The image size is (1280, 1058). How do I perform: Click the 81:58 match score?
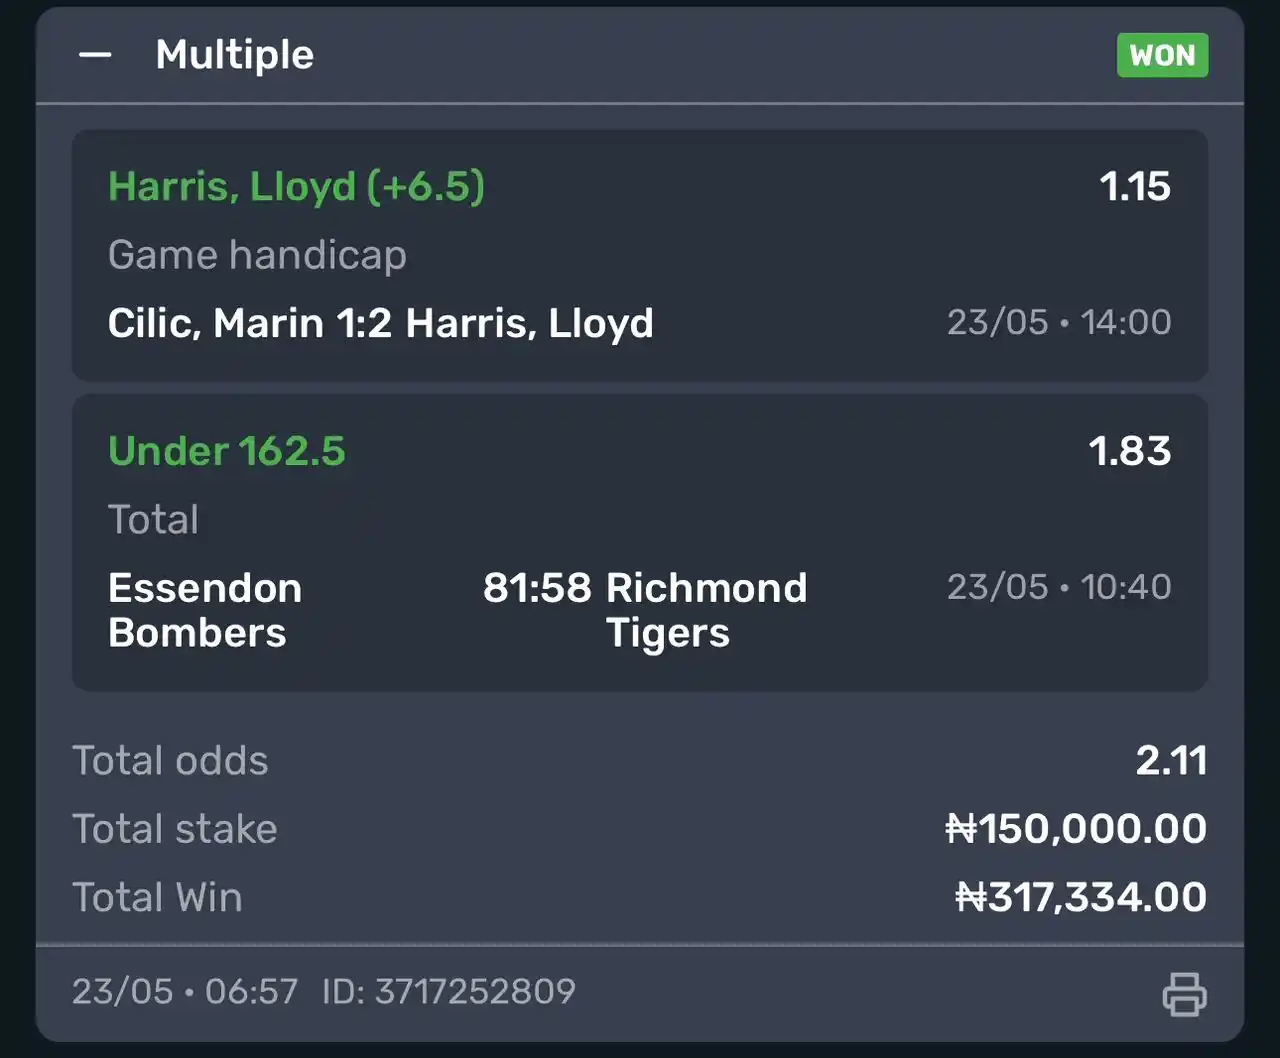537,588
